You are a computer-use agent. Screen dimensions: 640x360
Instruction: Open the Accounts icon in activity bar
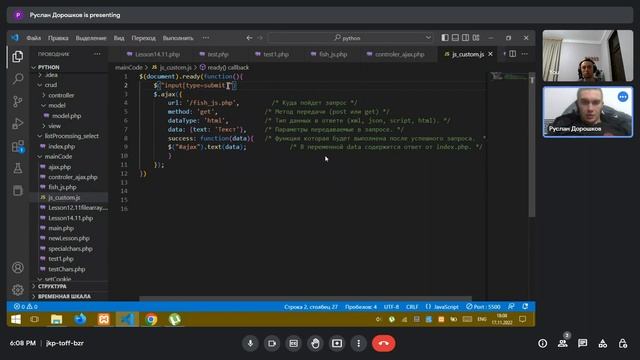[x=18, y=268]
